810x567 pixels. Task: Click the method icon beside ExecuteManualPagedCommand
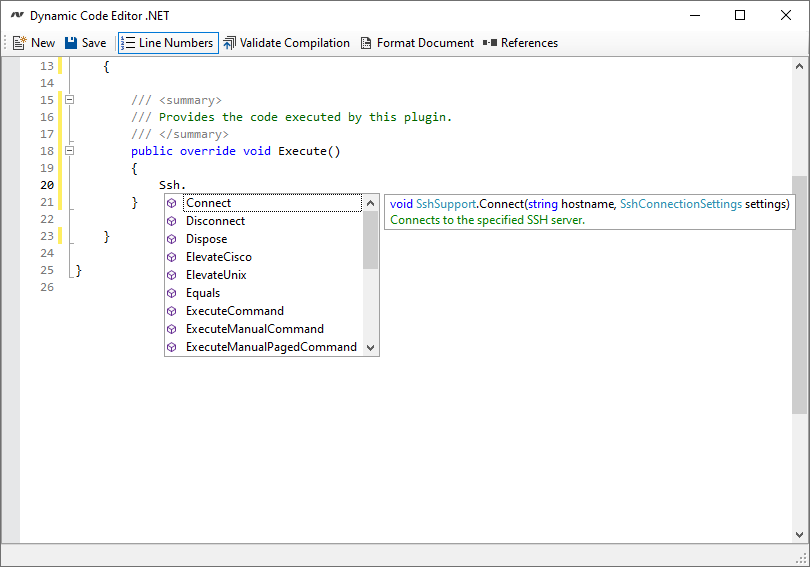172,348
